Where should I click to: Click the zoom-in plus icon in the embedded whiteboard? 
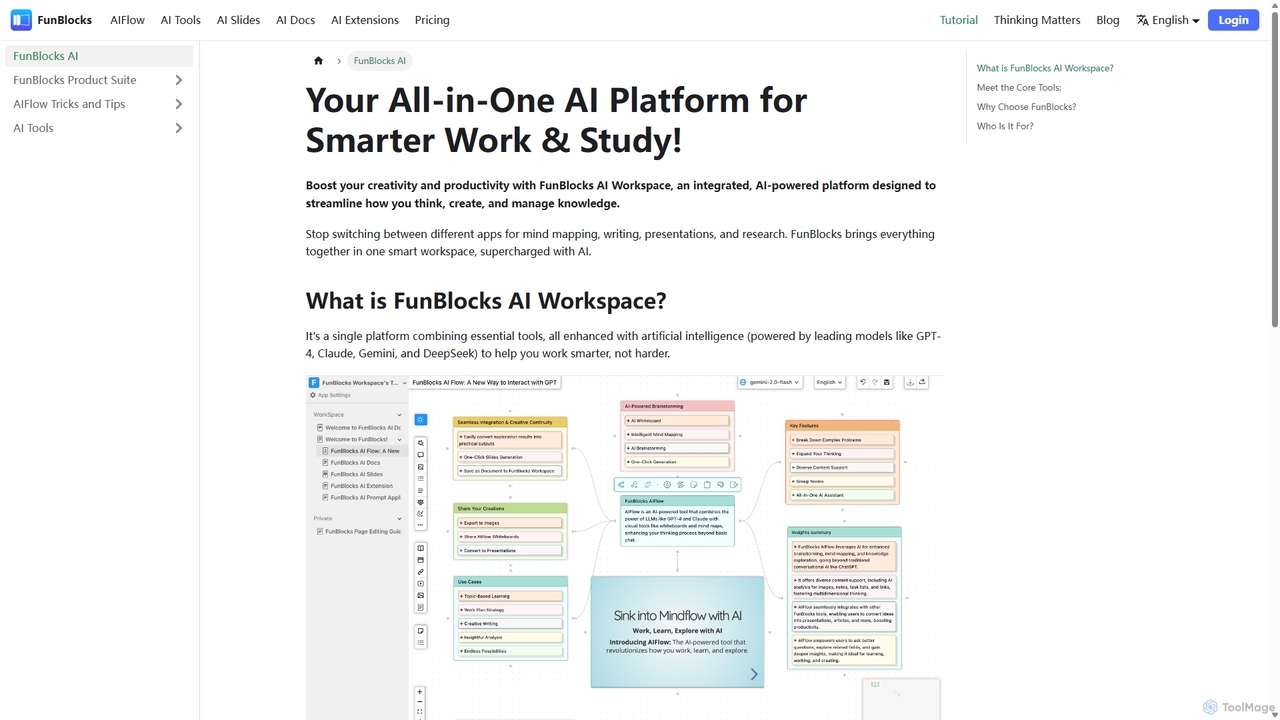(420, 692)
